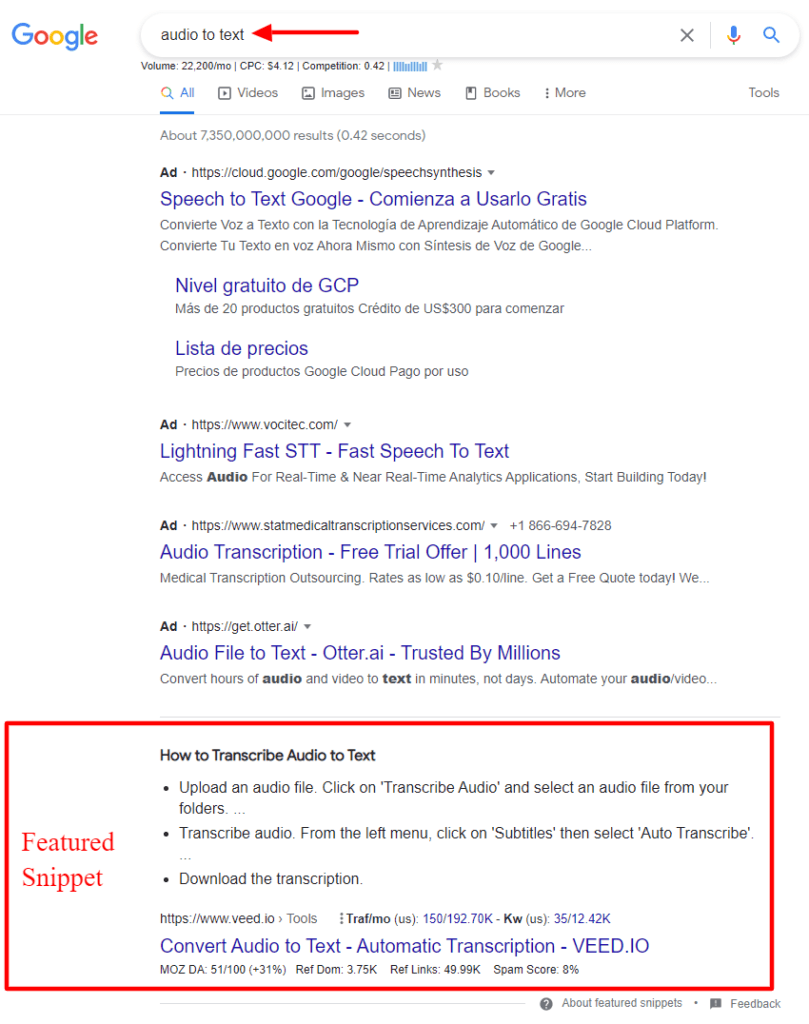Click the 'About 7,350,000,000 results' text
This screenshot has height=1024, width=809.
point(293,136)
